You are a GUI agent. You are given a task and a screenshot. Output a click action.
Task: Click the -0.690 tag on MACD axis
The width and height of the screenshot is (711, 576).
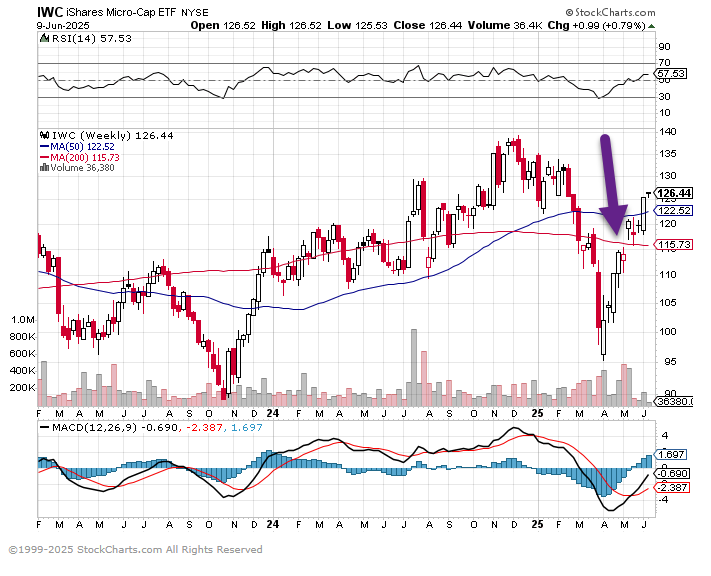(x=673, y=473)
